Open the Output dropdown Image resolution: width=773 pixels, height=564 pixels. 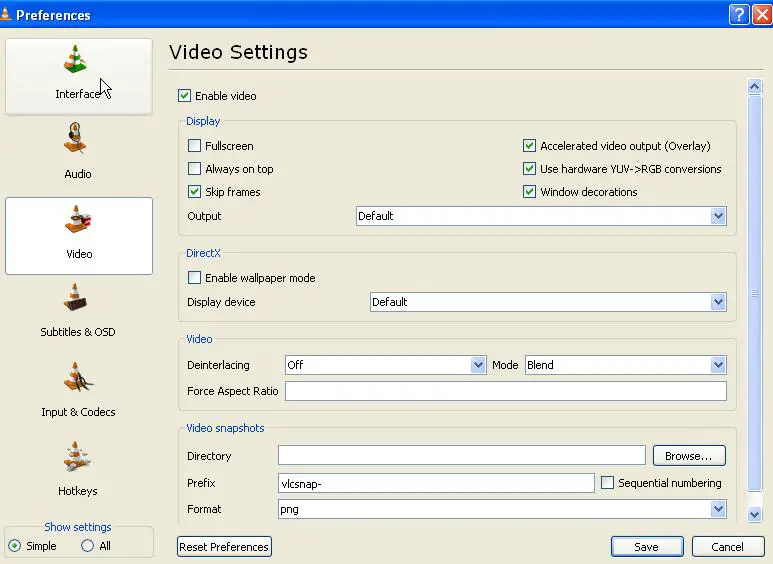tap(541, 216)
